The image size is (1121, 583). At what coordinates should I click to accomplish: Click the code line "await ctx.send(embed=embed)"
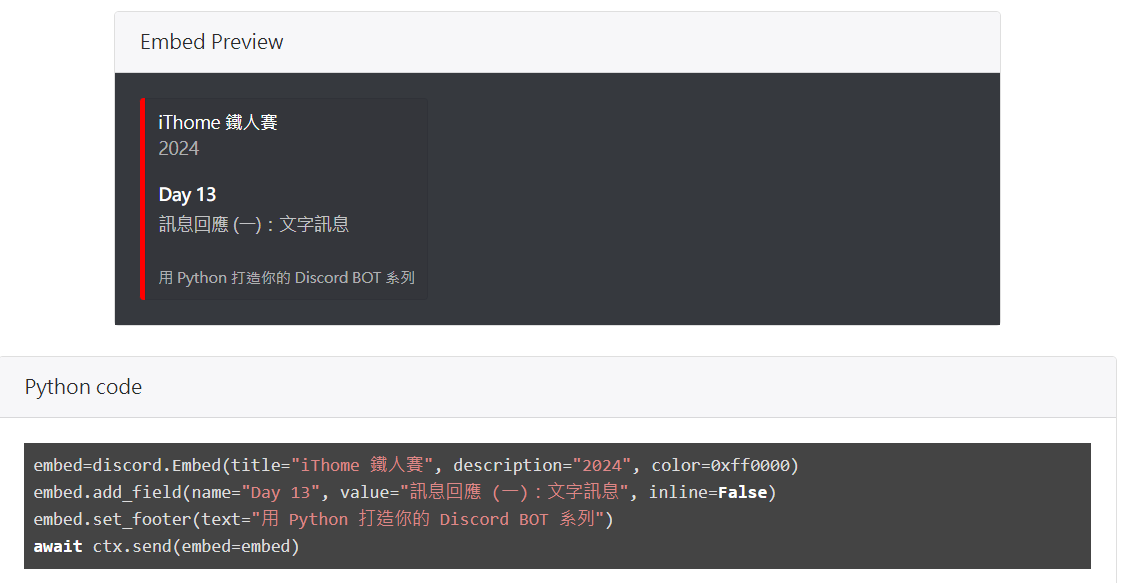(167, 547)
